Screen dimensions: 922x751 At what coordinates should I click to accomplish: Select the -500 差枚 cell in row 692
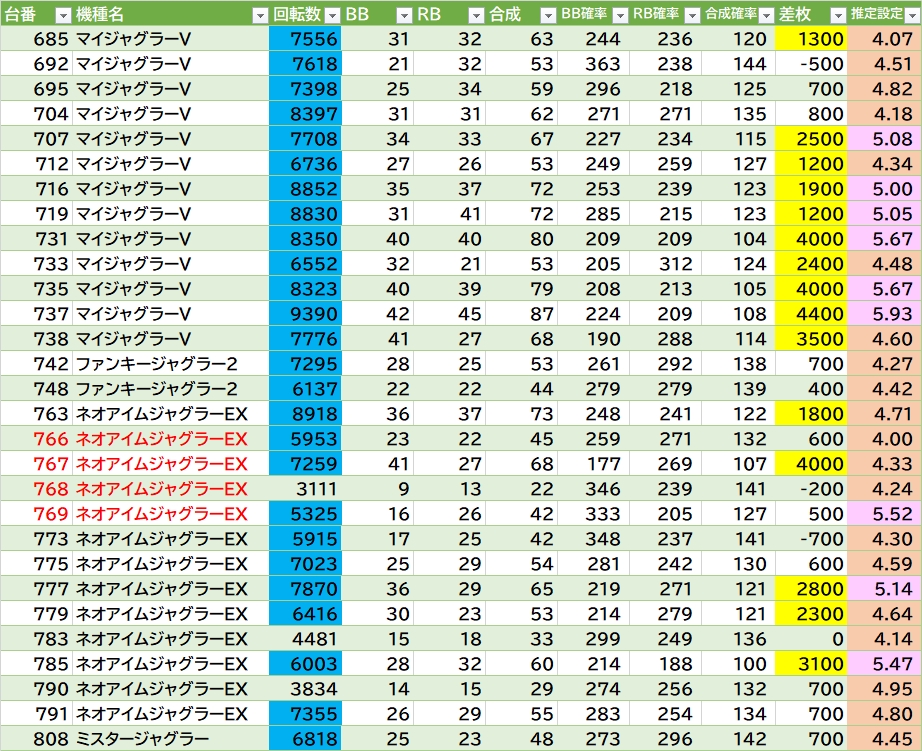811,64
